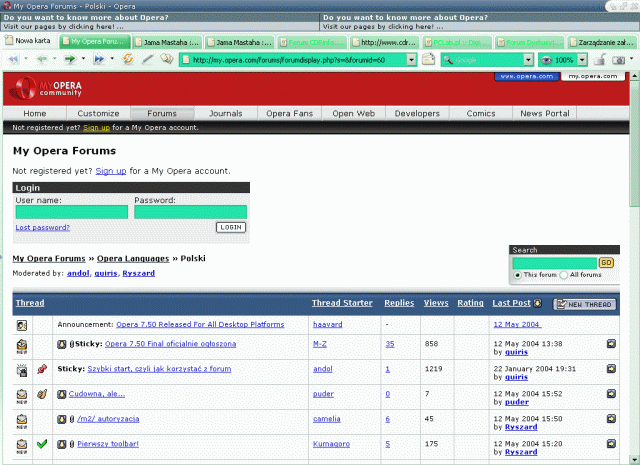This screenshot has width=640, height=465.
Task: Open the Lost password? link
Action: (42, 227)
